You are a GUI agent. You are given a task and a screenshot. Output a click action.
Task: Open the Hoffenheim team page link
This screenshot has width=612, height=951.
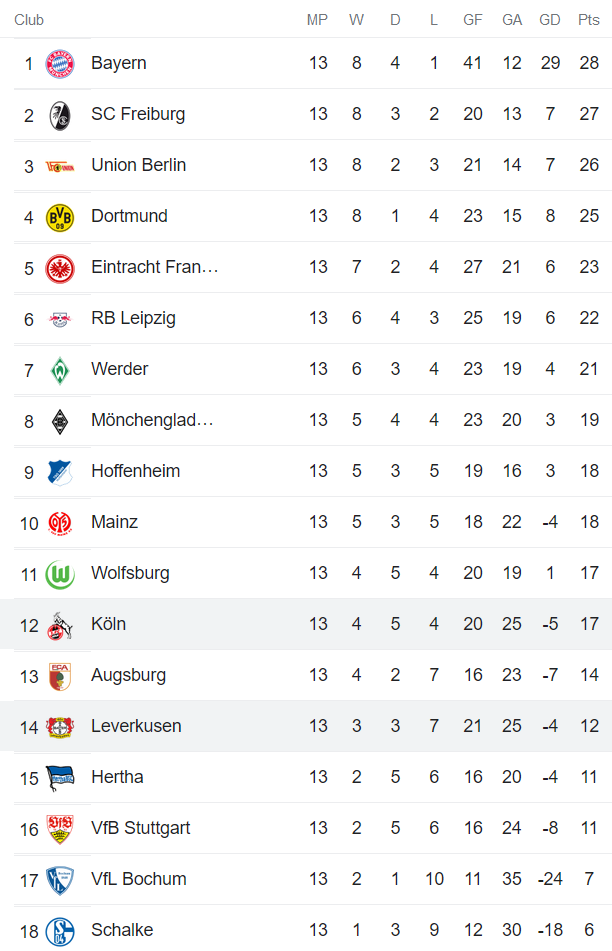[138, 470]
